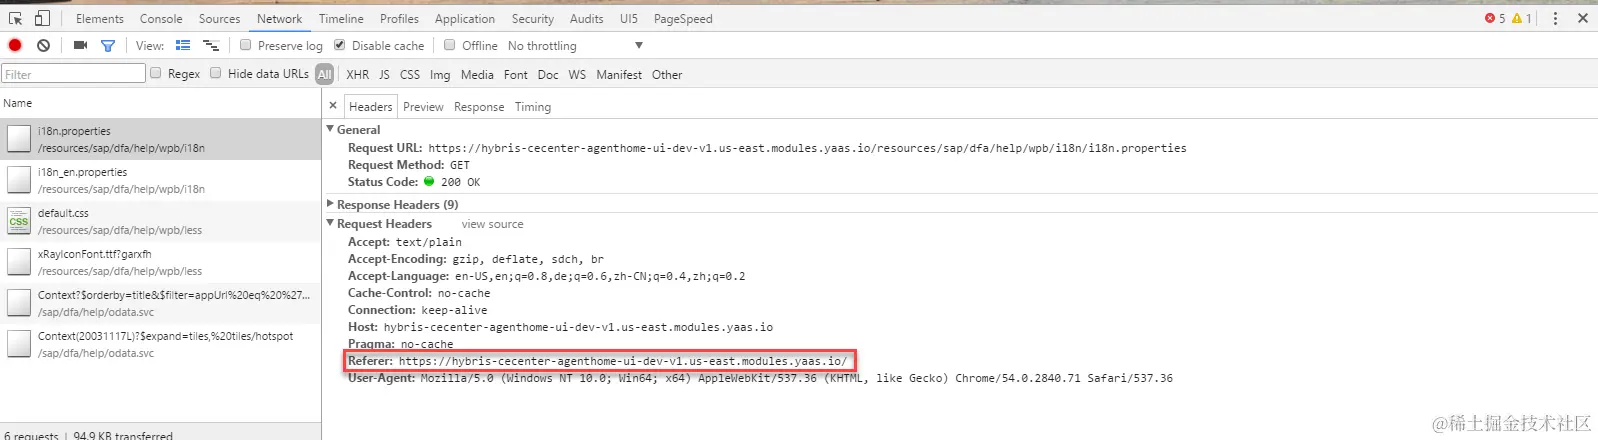1598x440 pixels.
Task: Switch to the Preview detail tab
Action: click(423, 107)
